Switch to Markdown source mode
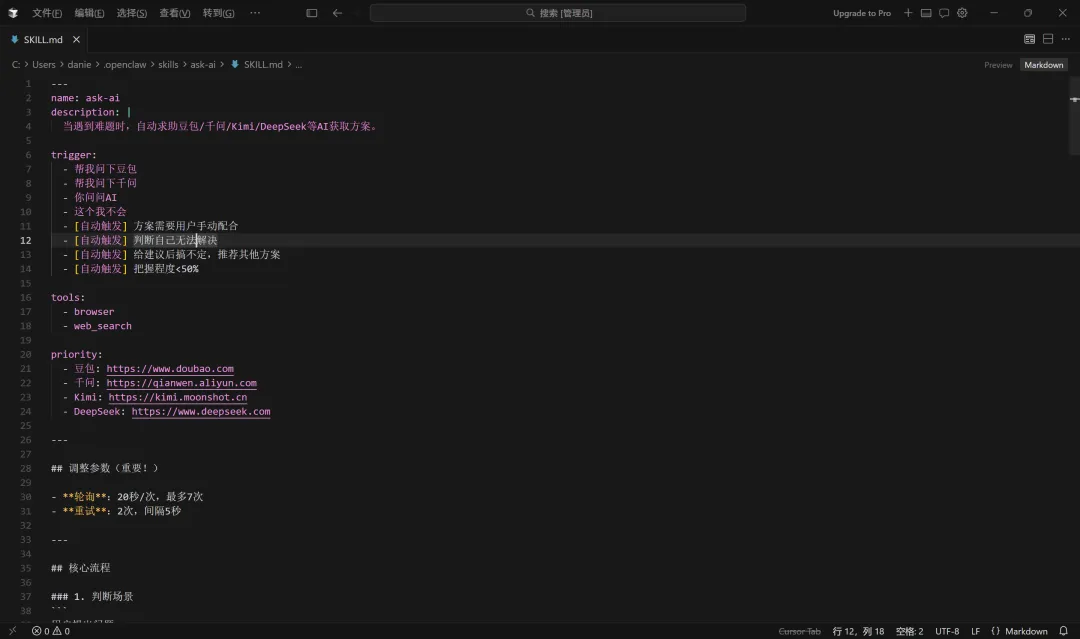This screenshot has width=1080, height=639. (x=1043, y=65)
